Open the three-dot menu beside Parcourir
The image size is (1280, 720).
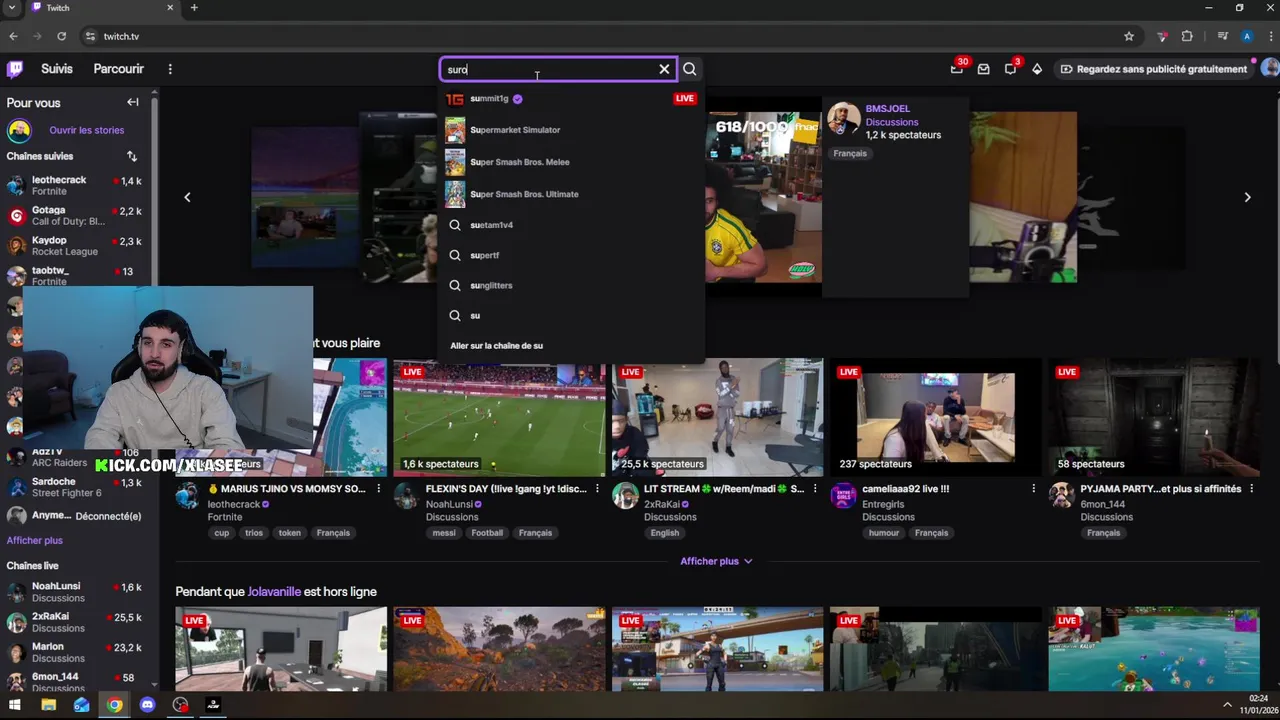(170, 69)
